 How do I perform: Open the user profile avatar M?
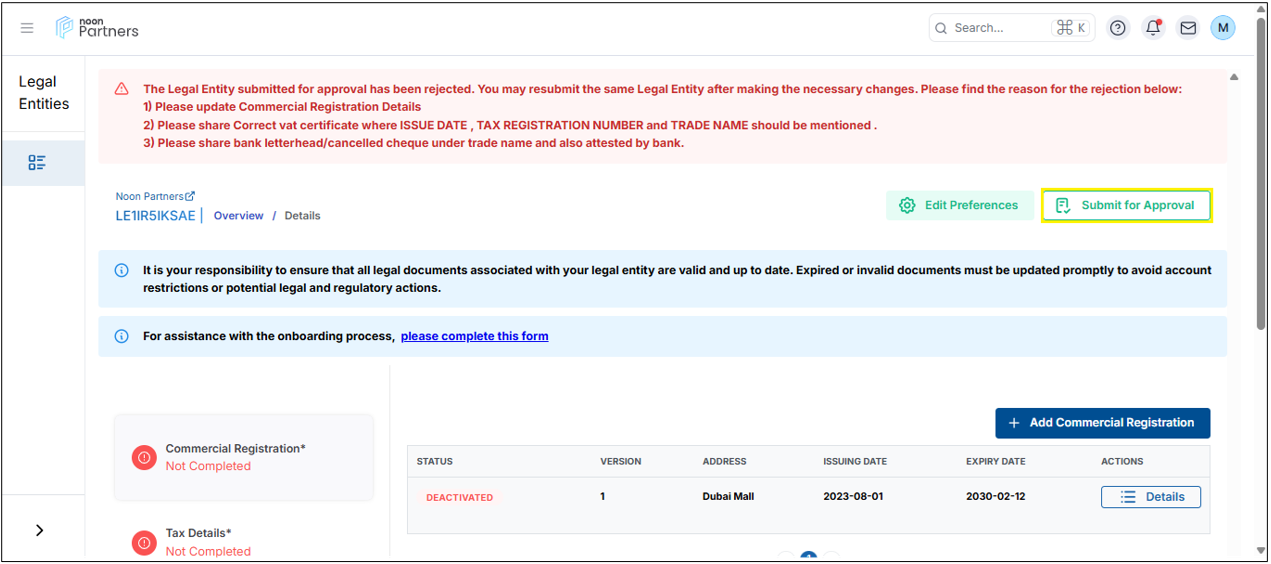(x=1222, y=28)
